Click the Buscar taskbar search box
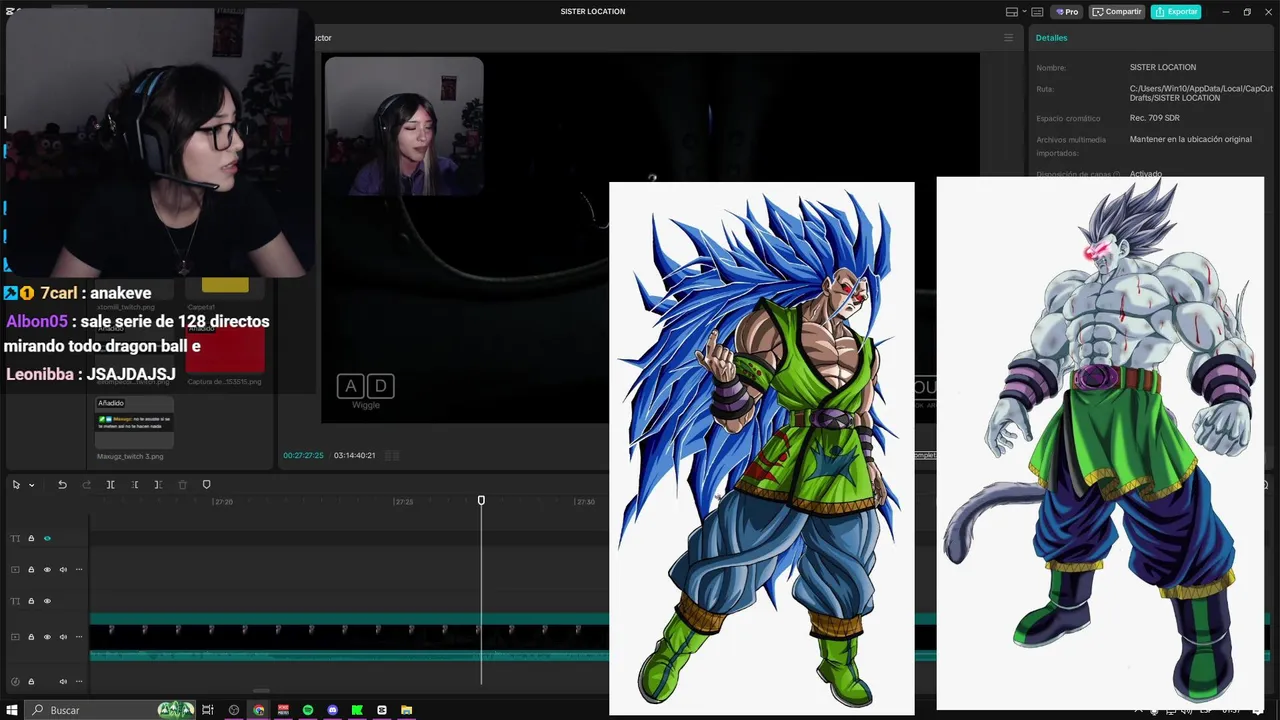 tap(110, 710)
